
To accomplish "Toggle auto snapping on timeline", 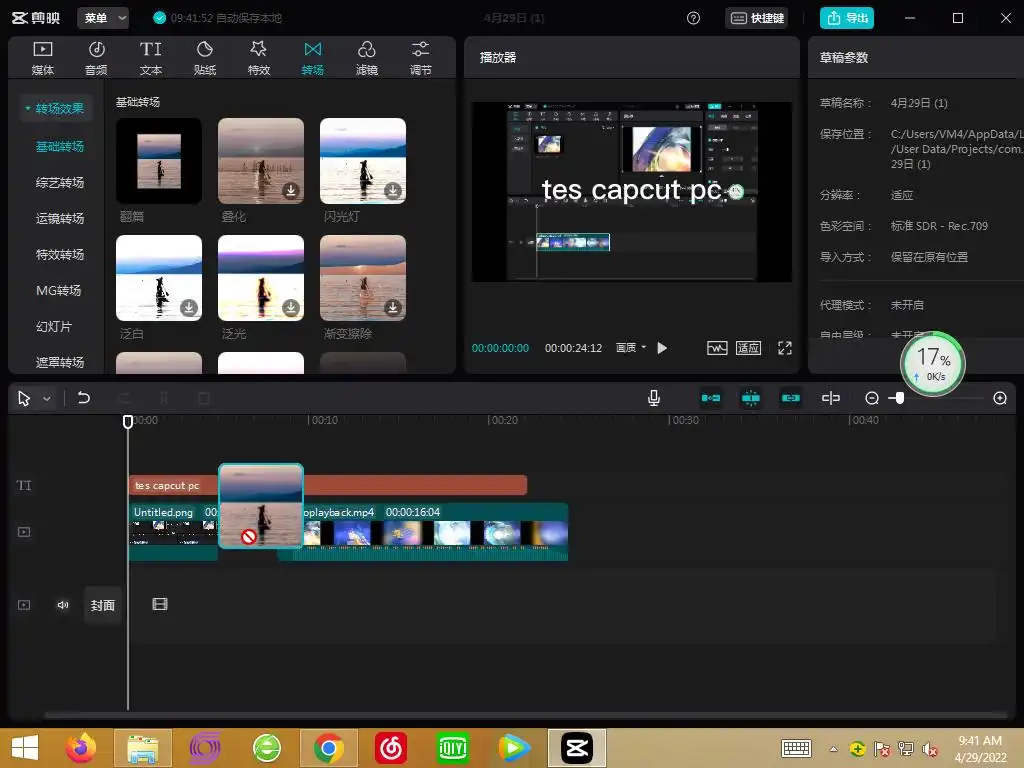I will (x=751, y=398).
